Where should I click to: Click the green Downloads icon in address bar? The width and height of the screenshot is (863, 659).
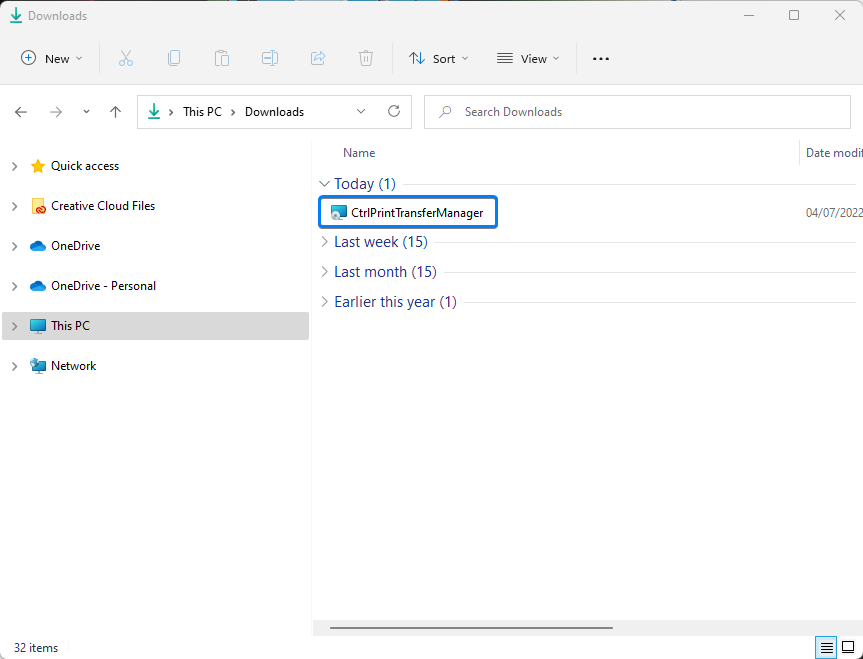pyautogui.click(x=154, y=112)
